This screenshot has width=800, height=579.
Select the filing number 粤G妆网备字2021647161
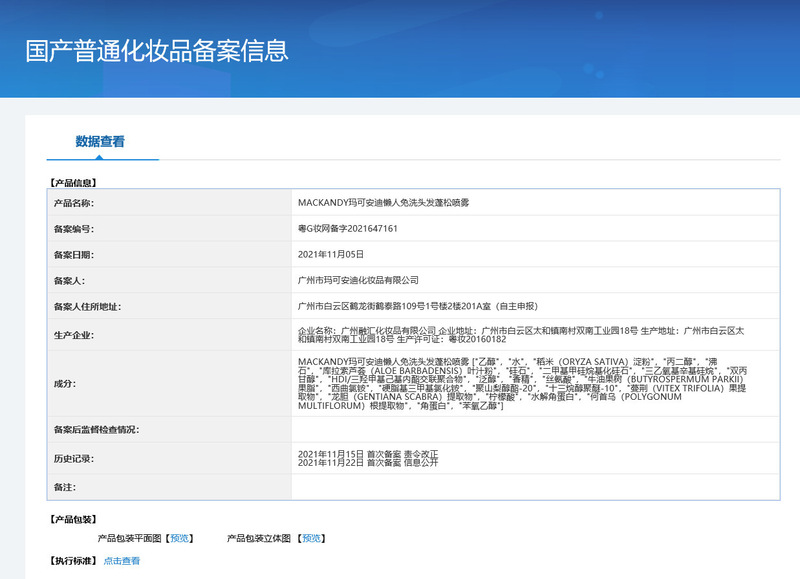347,229
